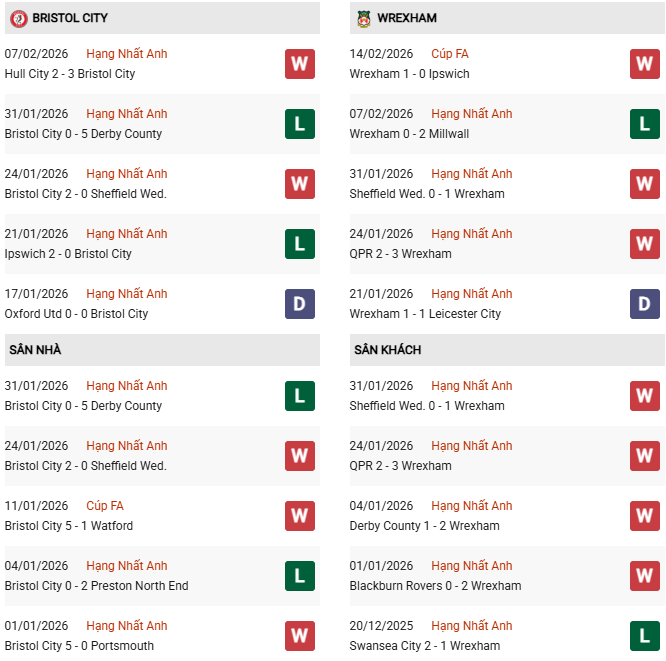The height and width of the screenshot is (661, 666).
Task: Open the QPR 2 - 3 Wrexham match under SÂN KHÁCH
Action: coord(400,466)
